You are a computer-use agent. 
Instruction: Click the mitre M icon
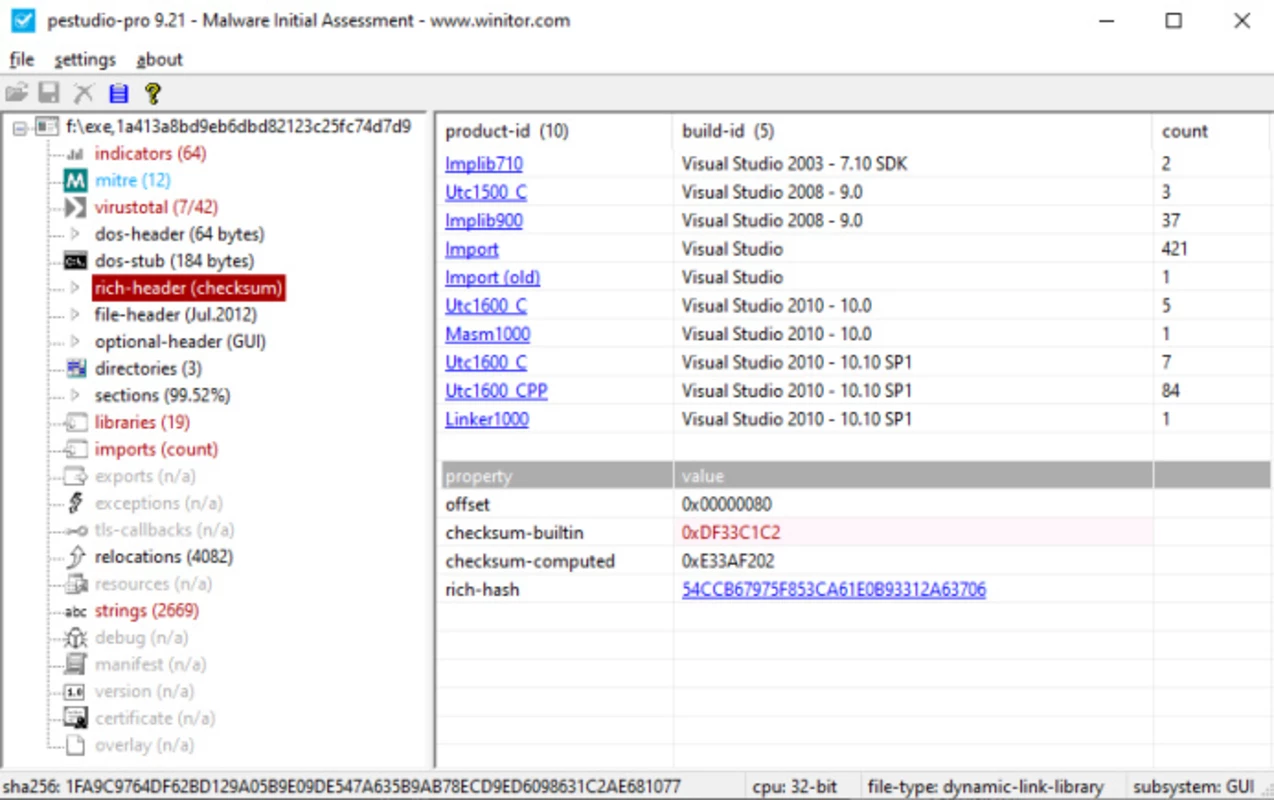tap(75, 181)
